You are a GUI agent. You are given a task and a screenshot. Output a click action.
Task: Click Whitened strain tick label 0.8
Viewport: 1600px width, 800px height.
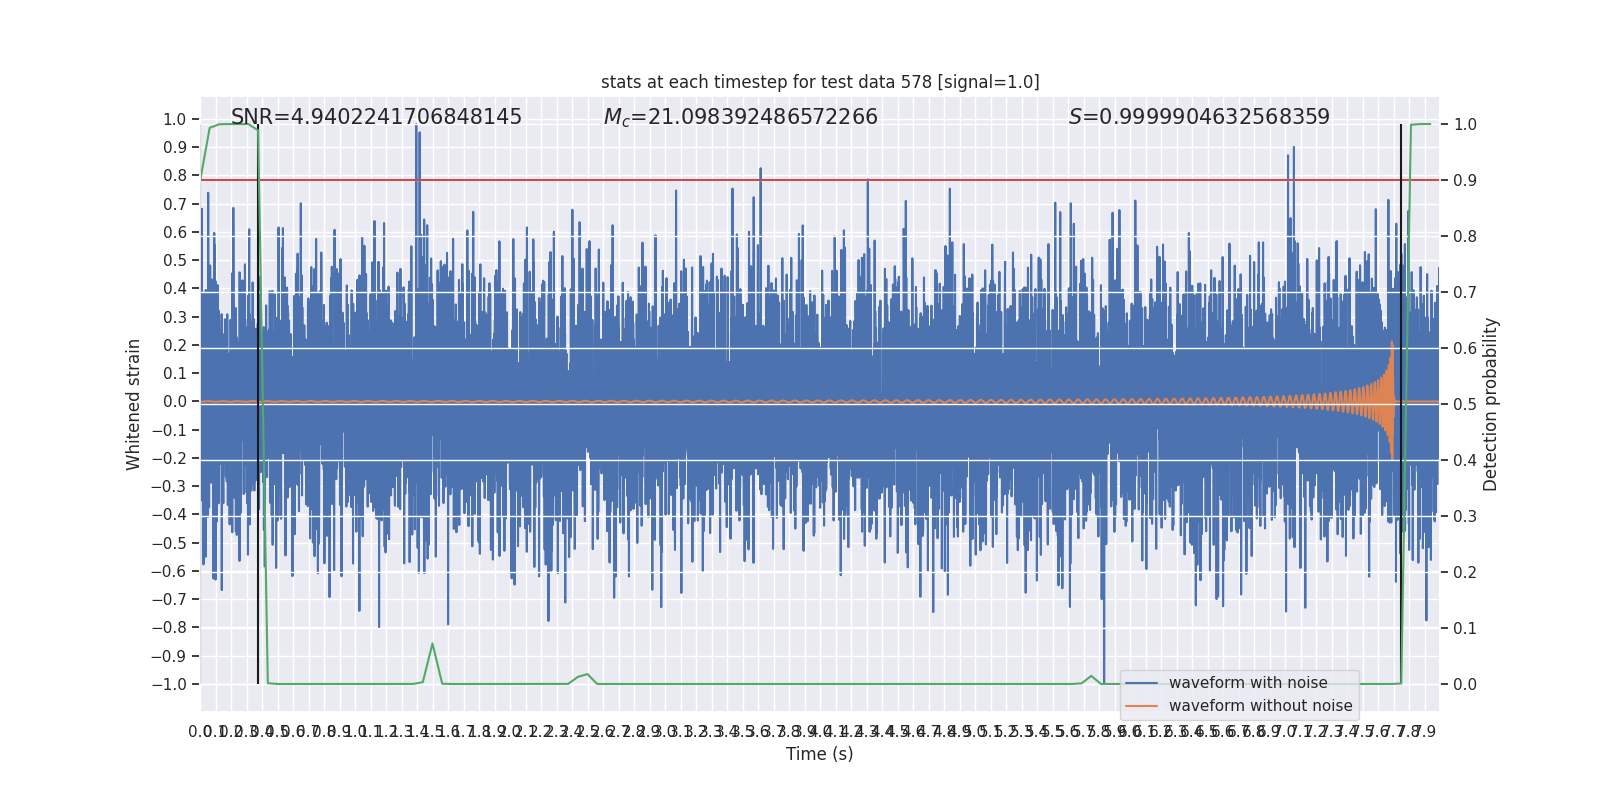click(x=175, y=175)
